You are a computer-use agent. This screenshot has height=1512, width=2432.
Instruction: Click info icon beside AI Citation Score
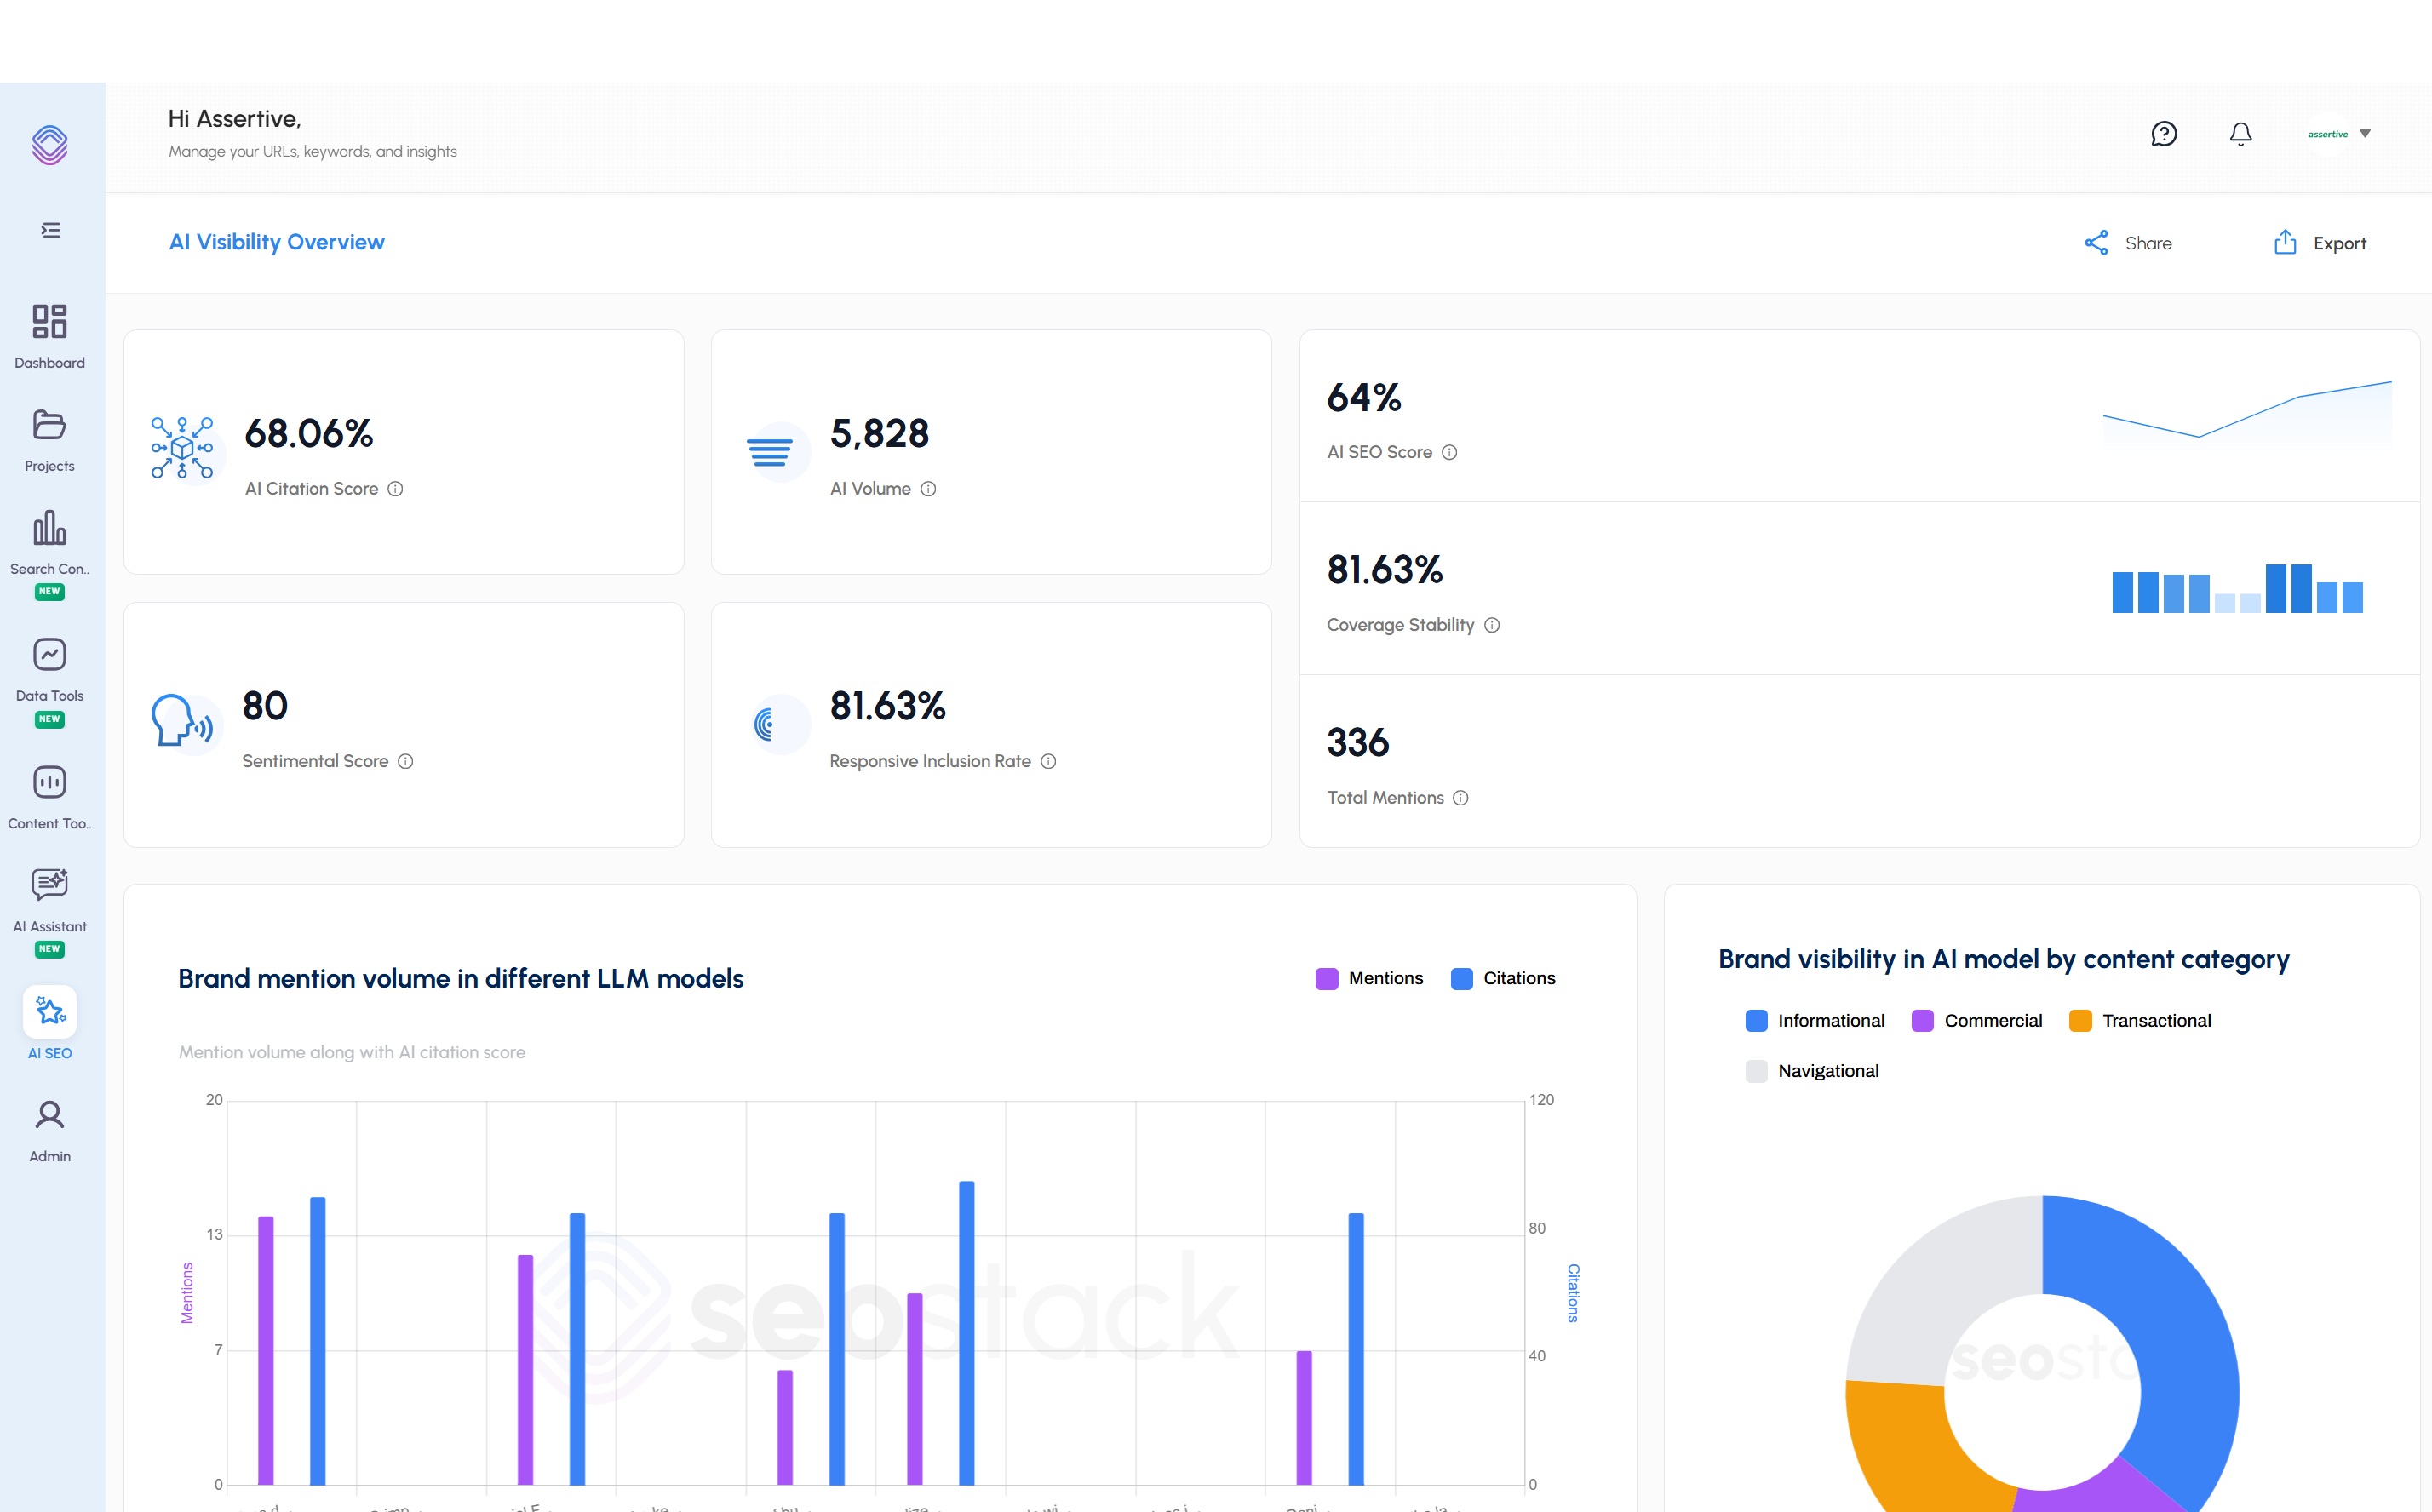click(395, 489)
